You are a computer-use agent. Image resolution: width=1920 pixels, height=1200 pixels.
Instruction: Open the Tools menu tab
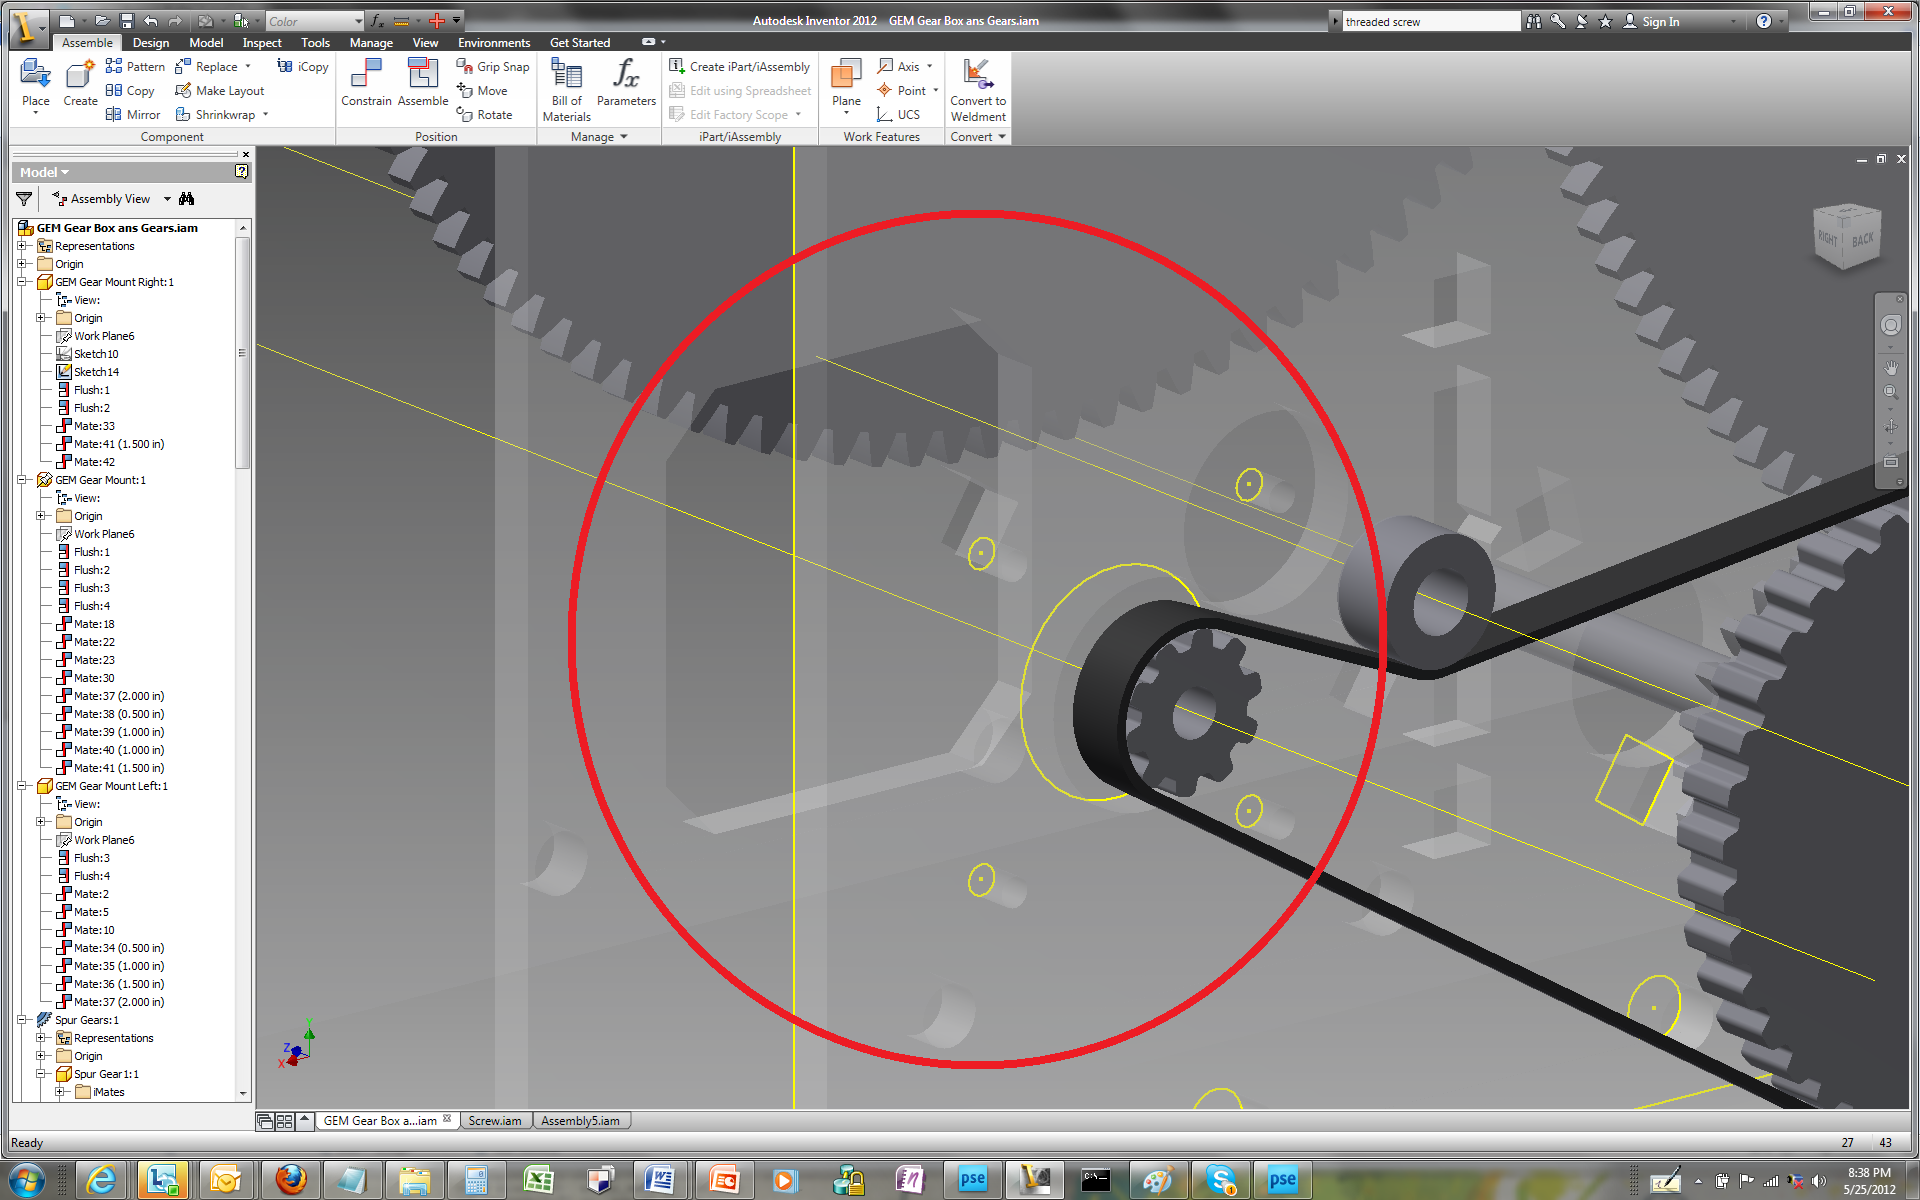click(x=315, y=42)
